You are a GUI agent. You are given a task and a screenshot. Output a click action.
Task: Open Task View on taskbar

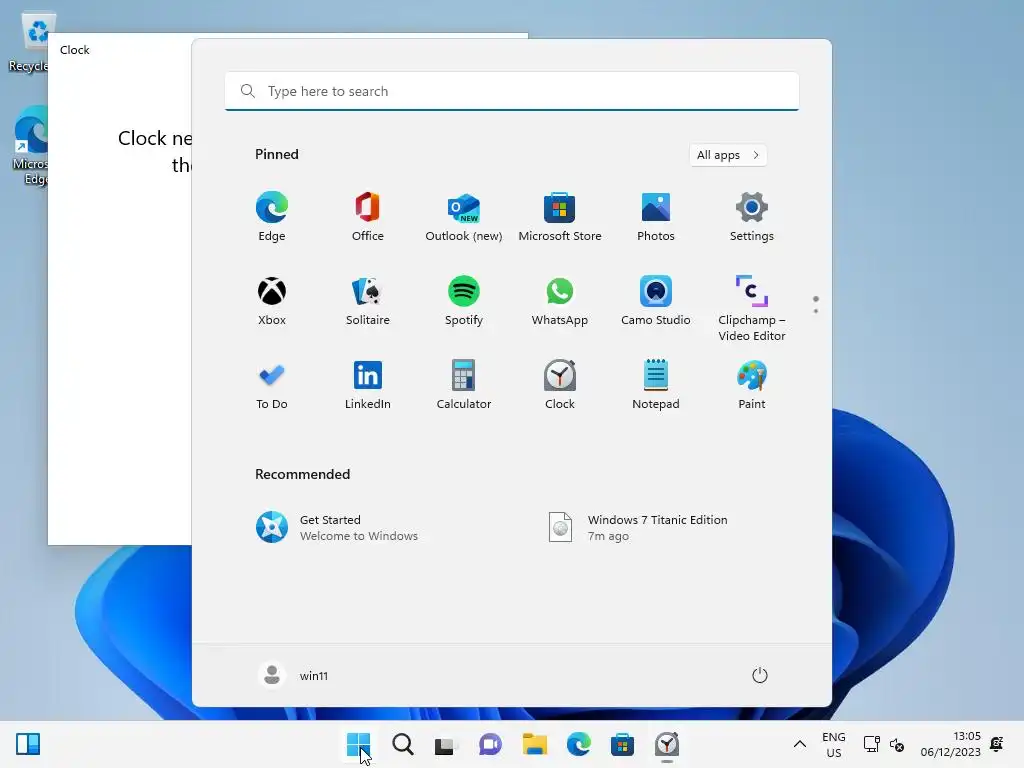click(446, 744)
